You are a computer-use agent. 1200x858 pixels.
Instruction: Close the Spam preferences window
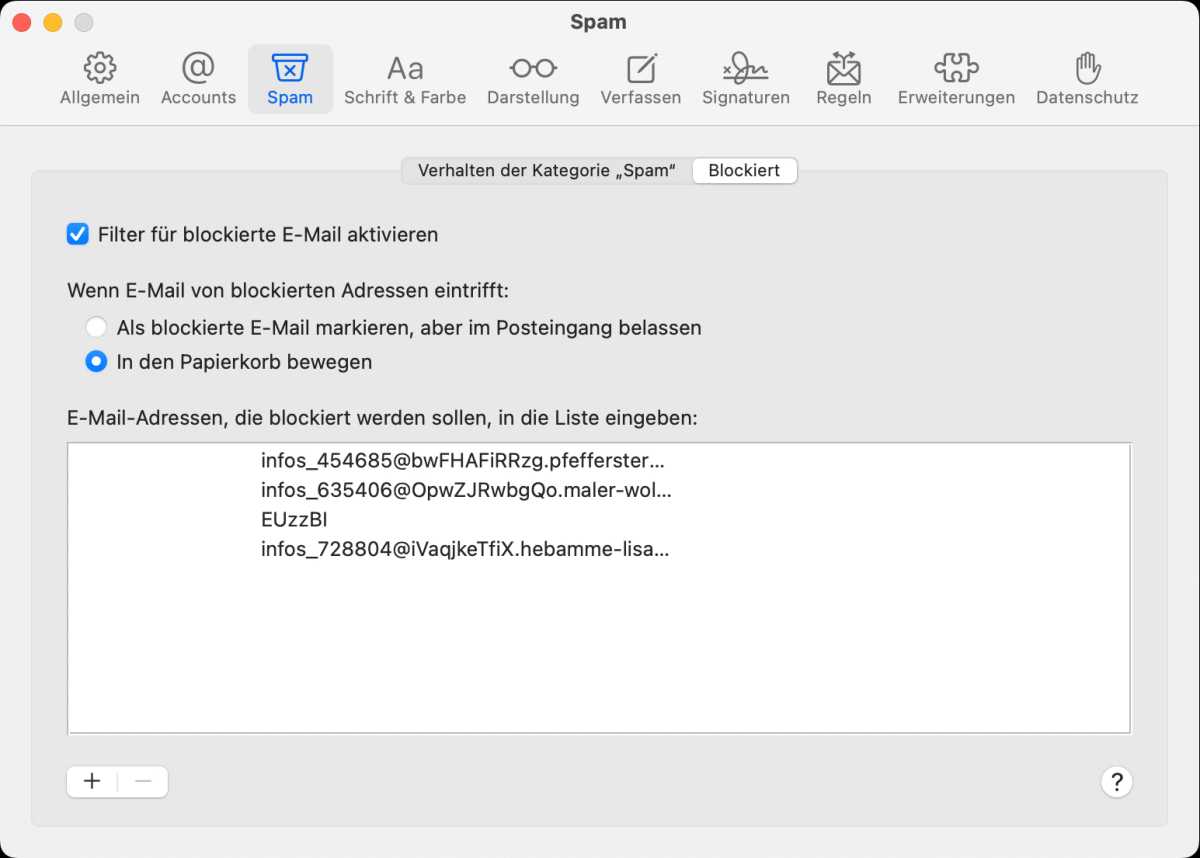(x=22, y=22)
